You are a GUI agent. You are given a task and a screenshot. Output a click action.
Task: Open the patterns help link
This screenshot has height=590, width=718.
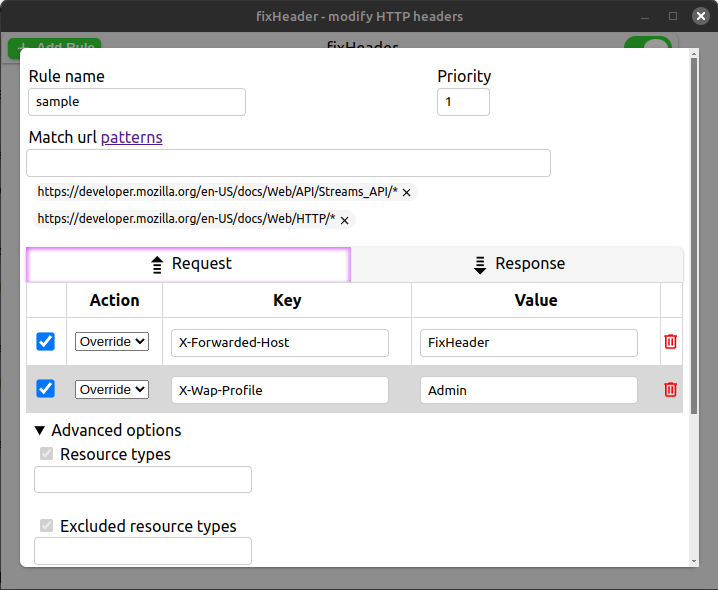coord(131,137)
